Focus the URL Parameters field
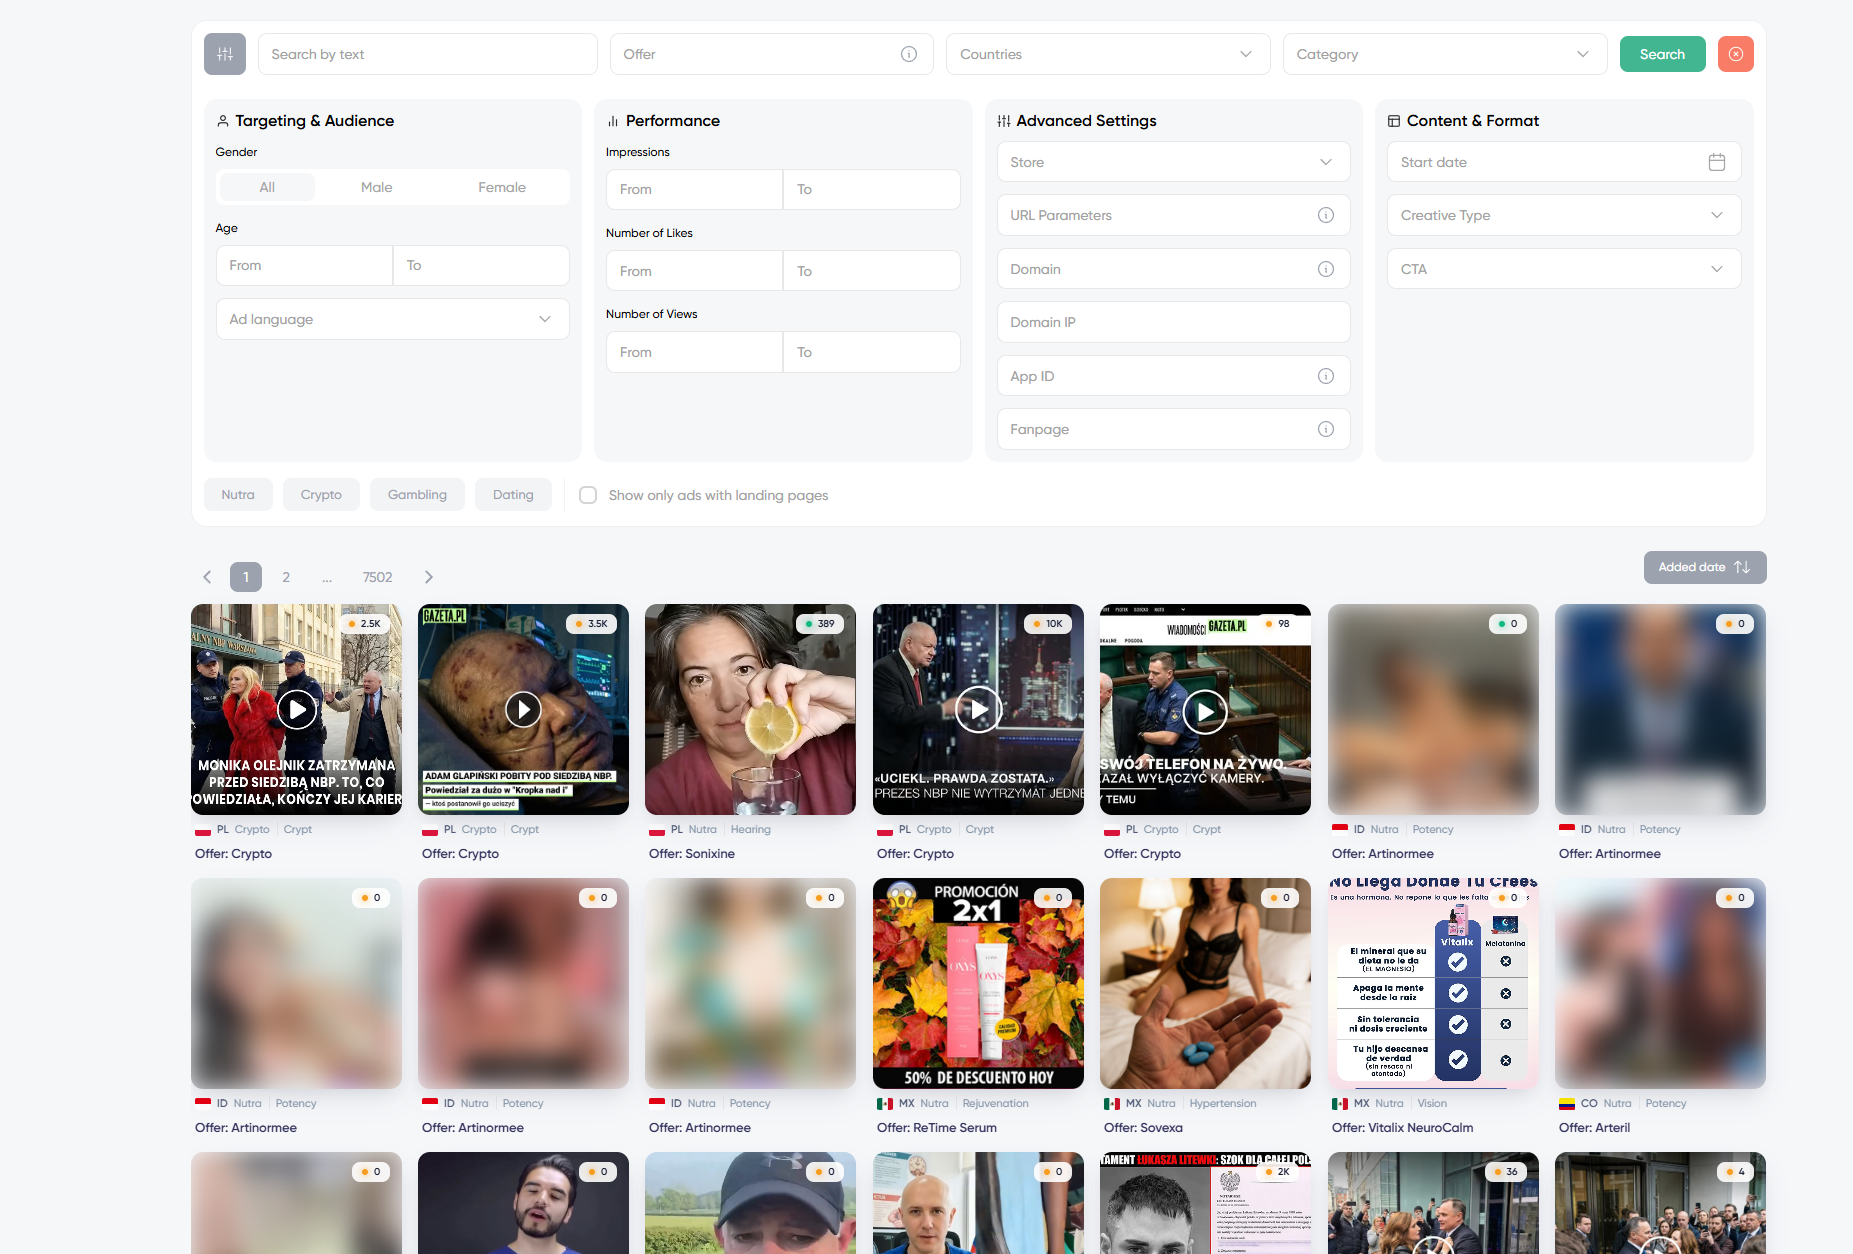 coord(1174,215)
